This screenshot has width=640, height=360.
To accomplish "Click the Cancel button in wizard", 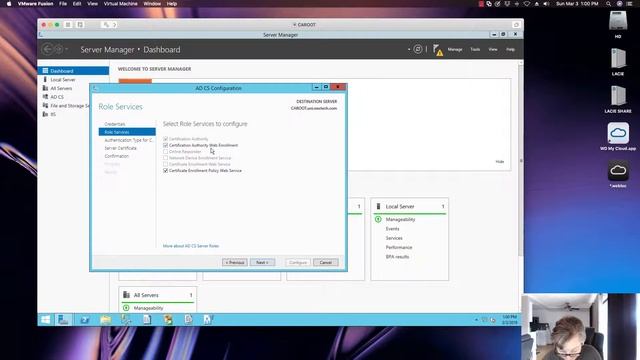I will (326, 262).
